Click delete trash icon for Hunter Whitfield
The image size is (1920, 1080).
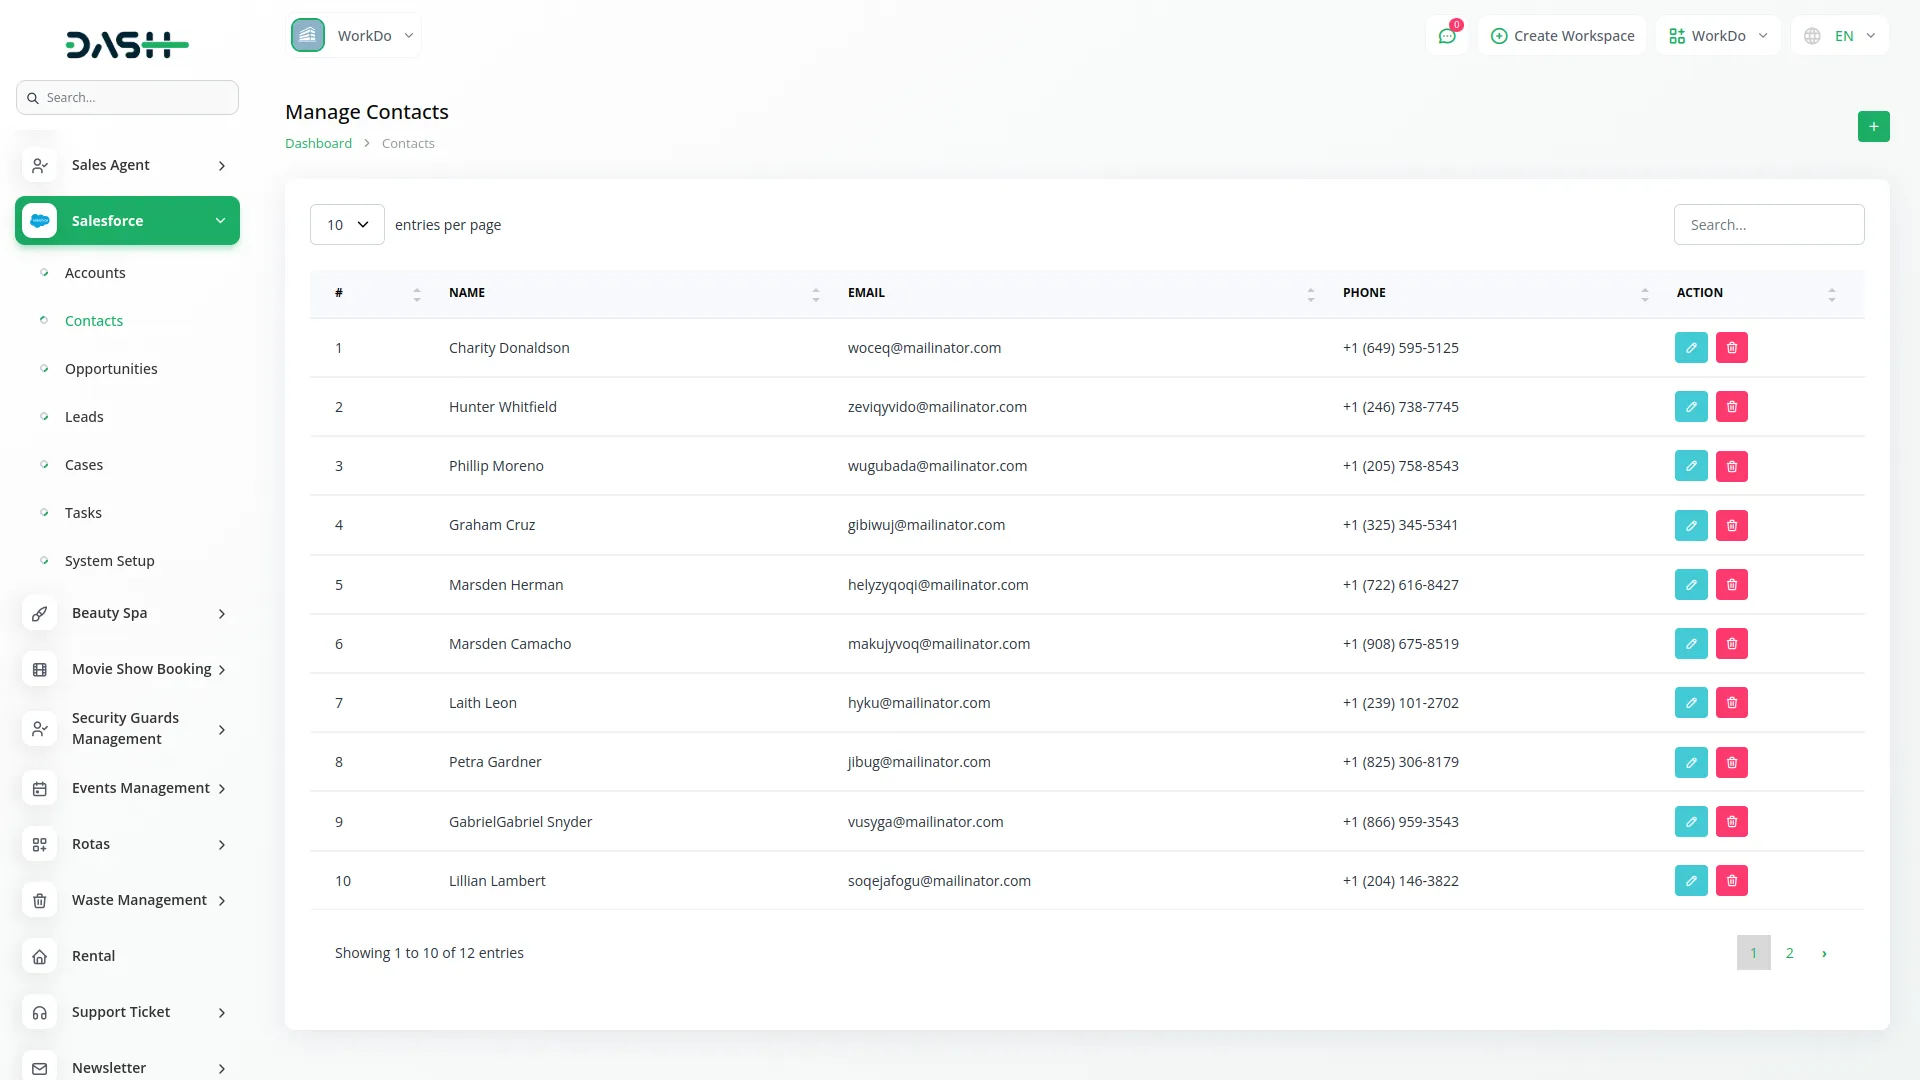[1732, 406]
